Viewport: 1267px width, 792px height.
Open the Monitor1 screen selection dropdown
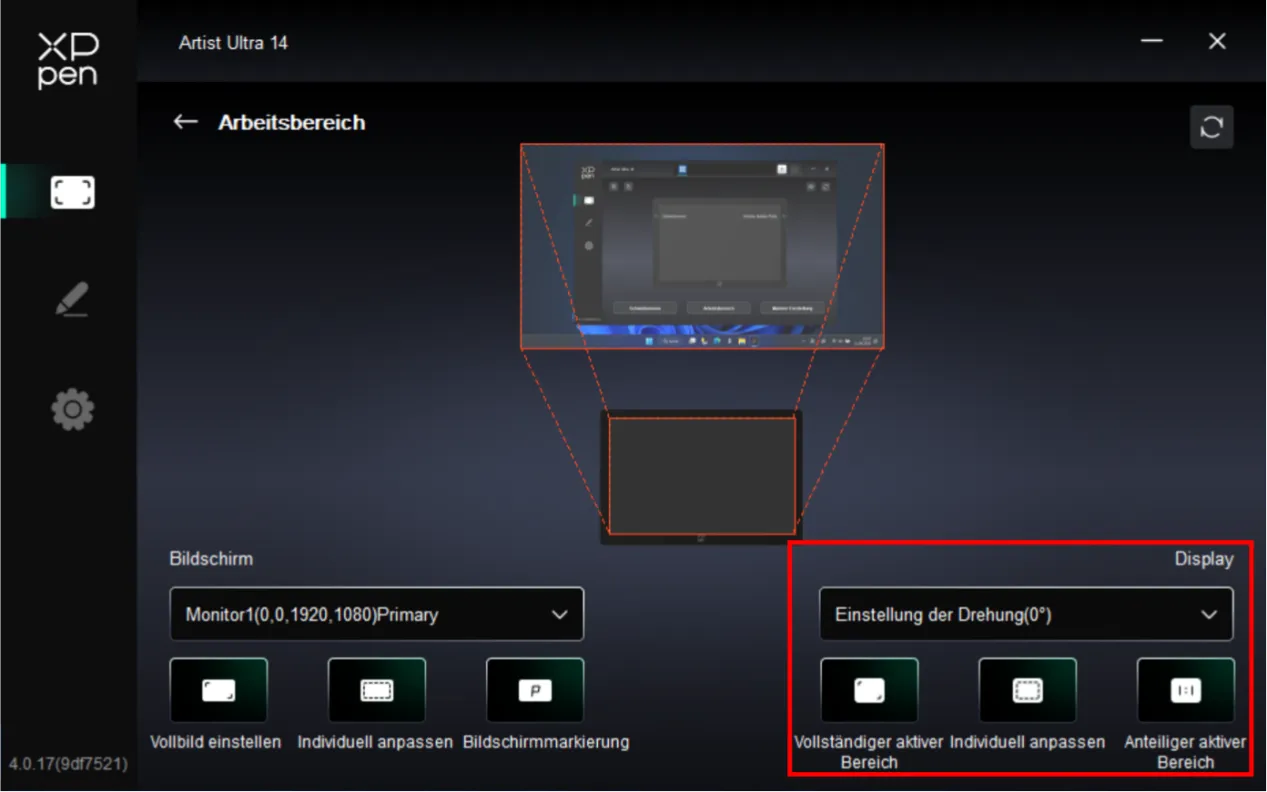click(377, 614)
